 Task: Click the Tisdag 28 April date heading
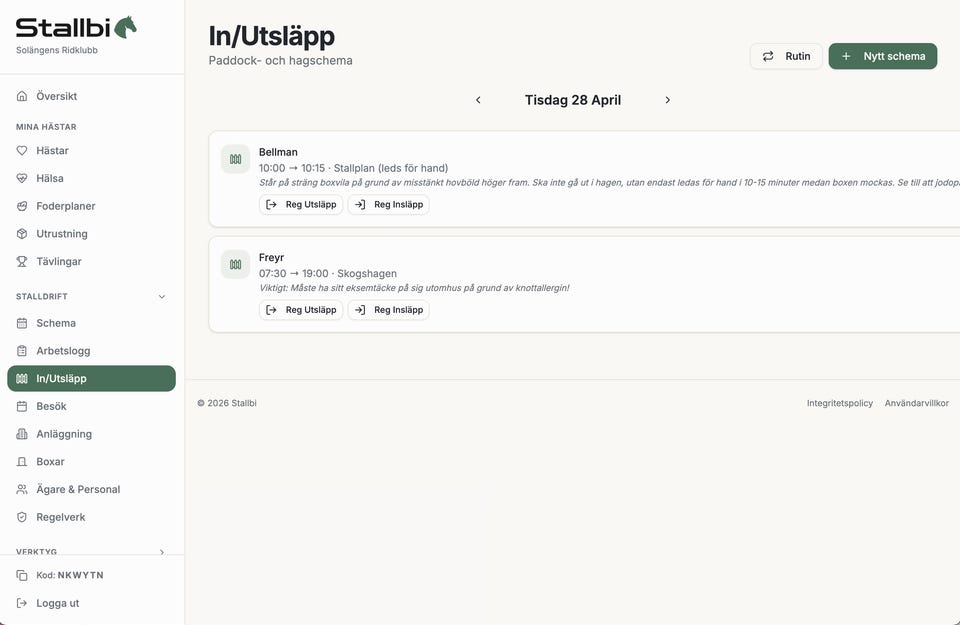[x=572, y=100]
